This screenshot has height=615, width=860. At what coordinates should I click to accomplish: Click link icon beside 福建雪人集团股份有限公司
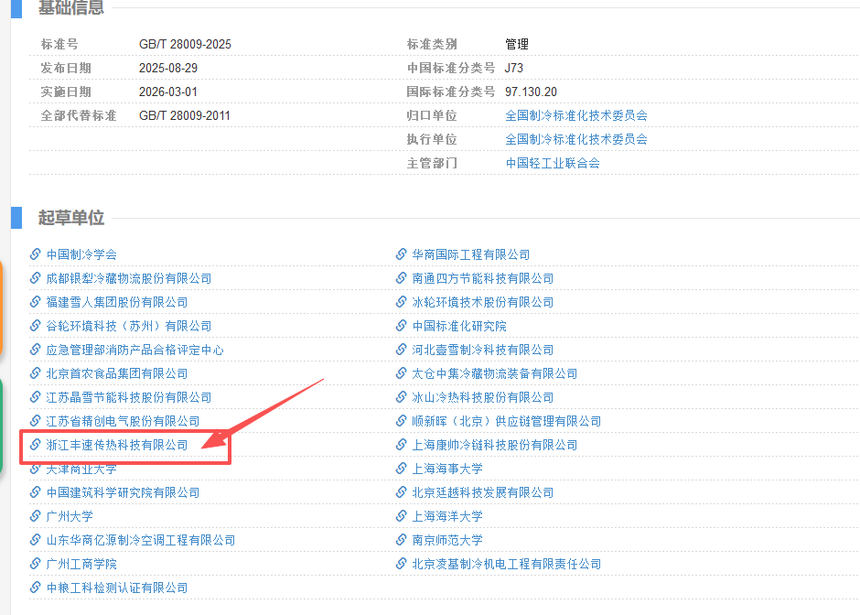tap(36, 302)
